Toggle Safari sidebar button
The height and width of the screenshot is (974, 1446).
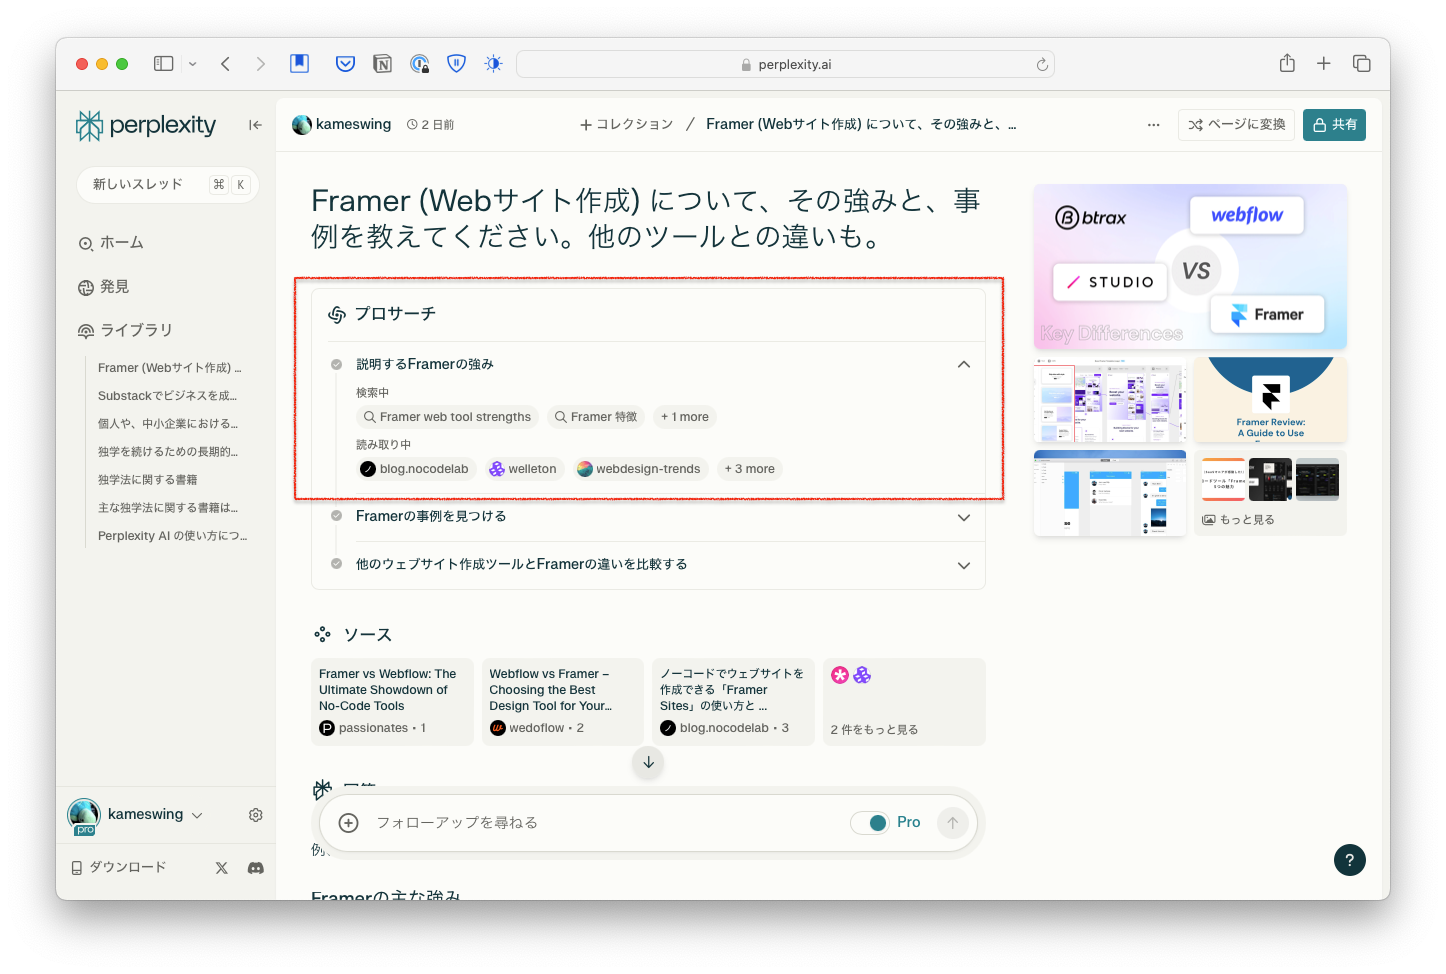tap(163, 64)
